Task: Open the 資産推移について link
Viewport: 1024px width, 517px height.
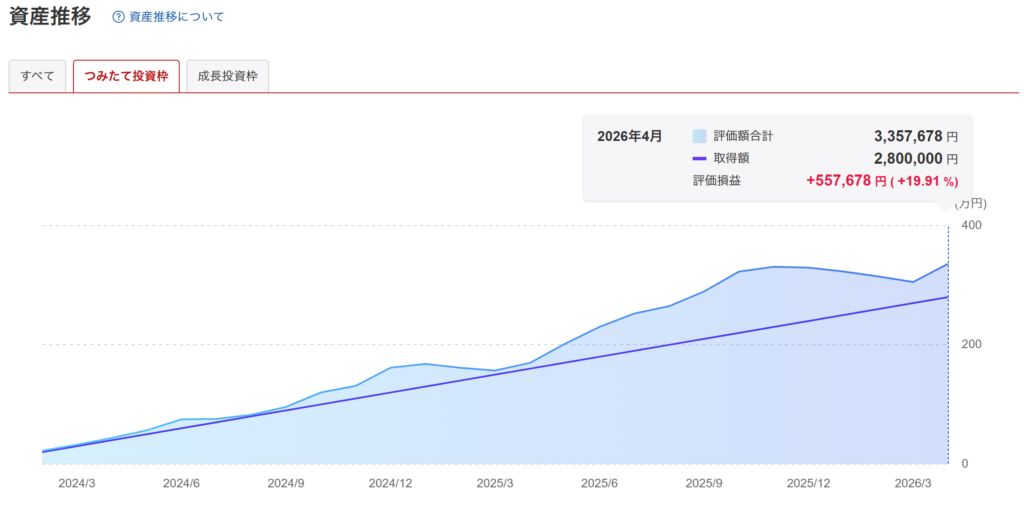Action: coord(176,17)
